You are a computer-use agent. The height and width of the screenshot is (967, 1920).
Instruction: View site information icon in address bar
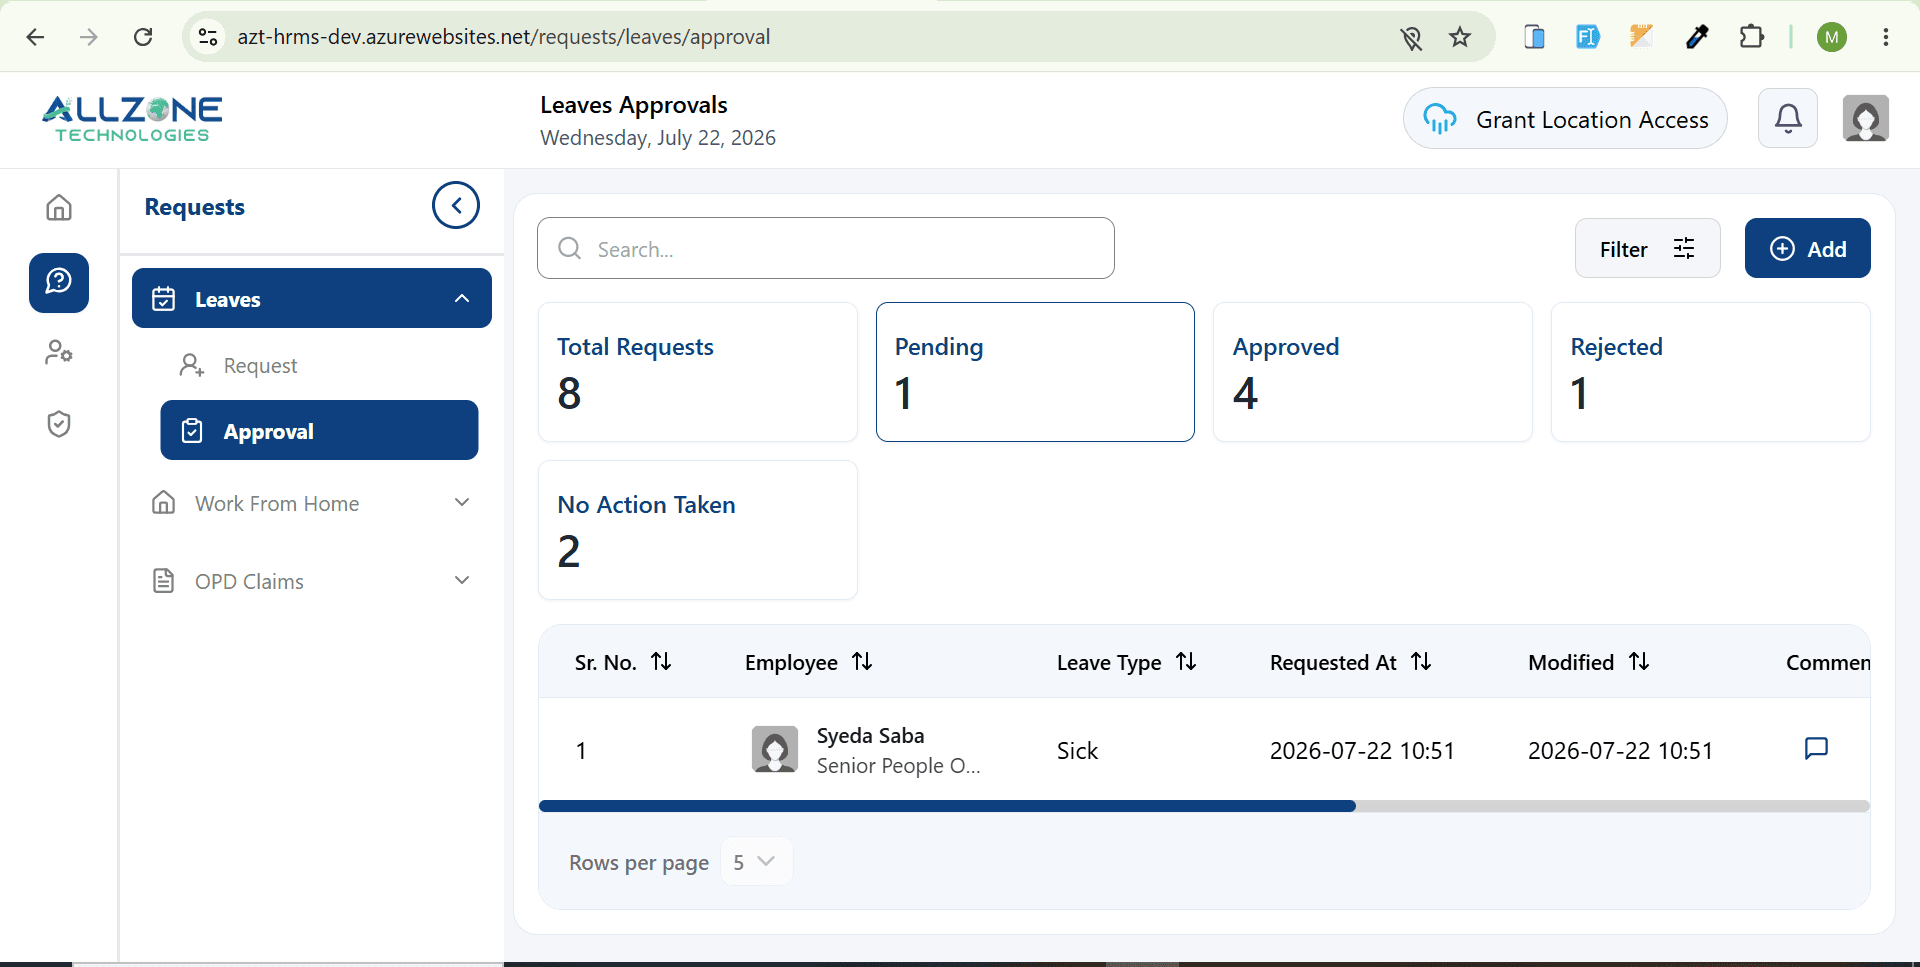coord(208,37)
